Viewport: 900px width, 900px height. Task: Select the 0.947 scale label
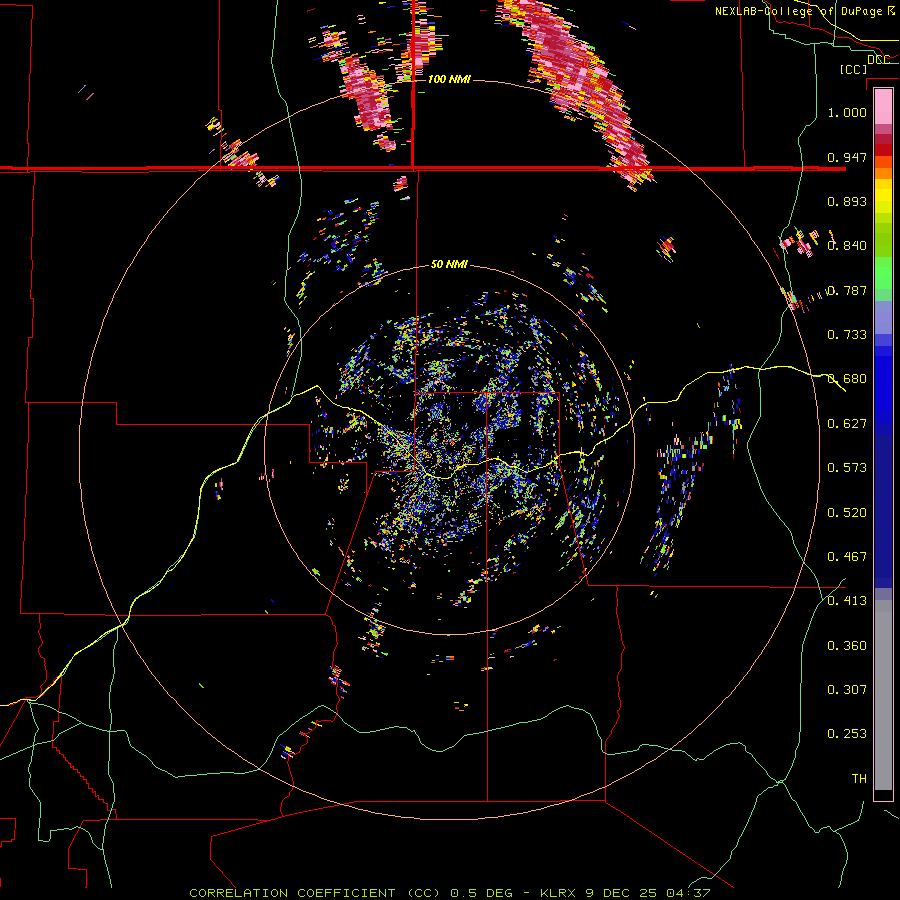[847, 157]
